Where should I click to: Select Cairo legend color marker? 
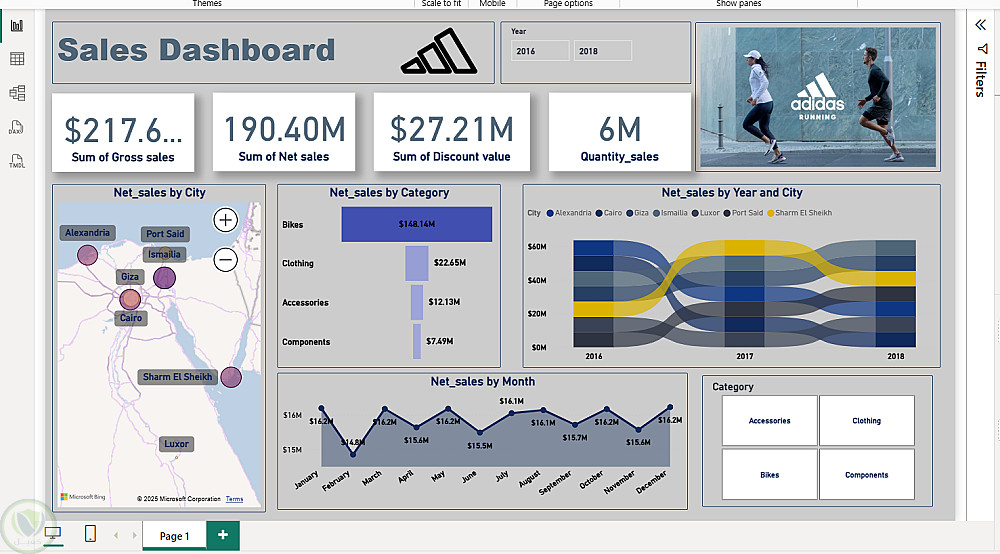click(x=599, y=213)
